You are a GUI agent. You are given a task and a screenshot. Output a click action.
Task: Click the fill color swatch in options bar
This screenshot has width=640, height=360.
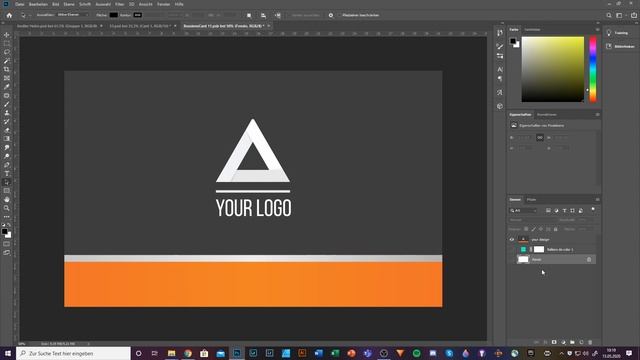(113, 15)
